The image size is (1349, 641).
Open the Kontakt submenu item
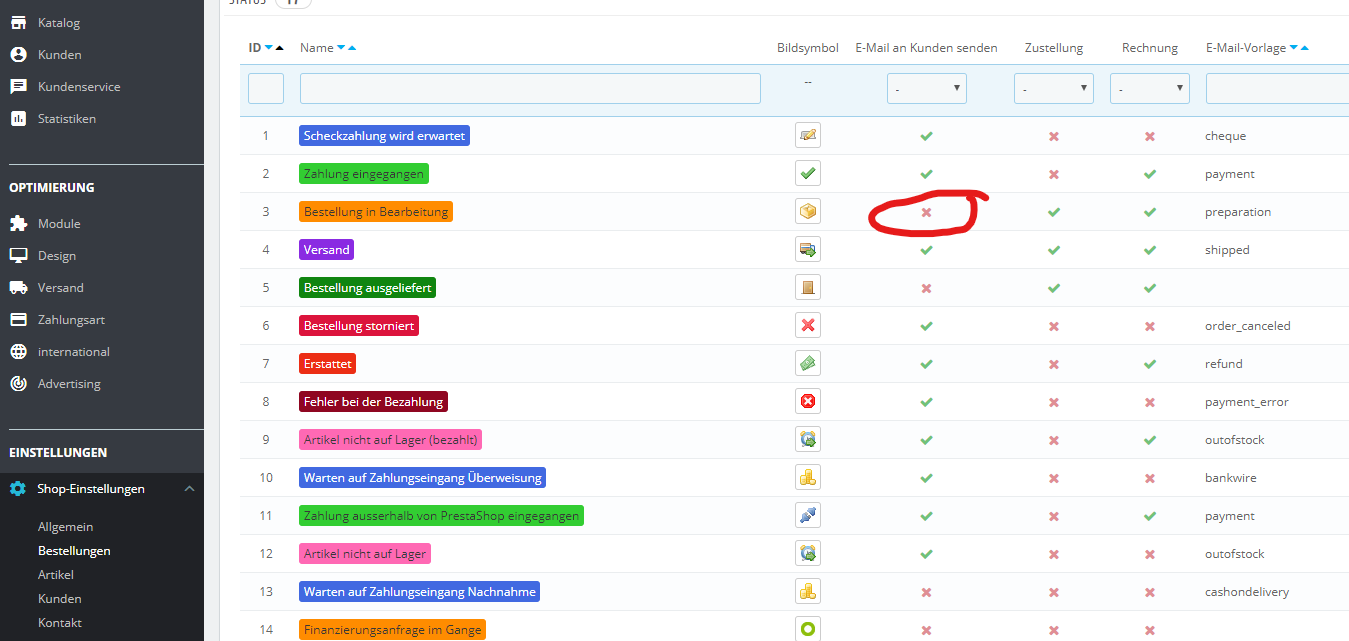pos(60,623)
